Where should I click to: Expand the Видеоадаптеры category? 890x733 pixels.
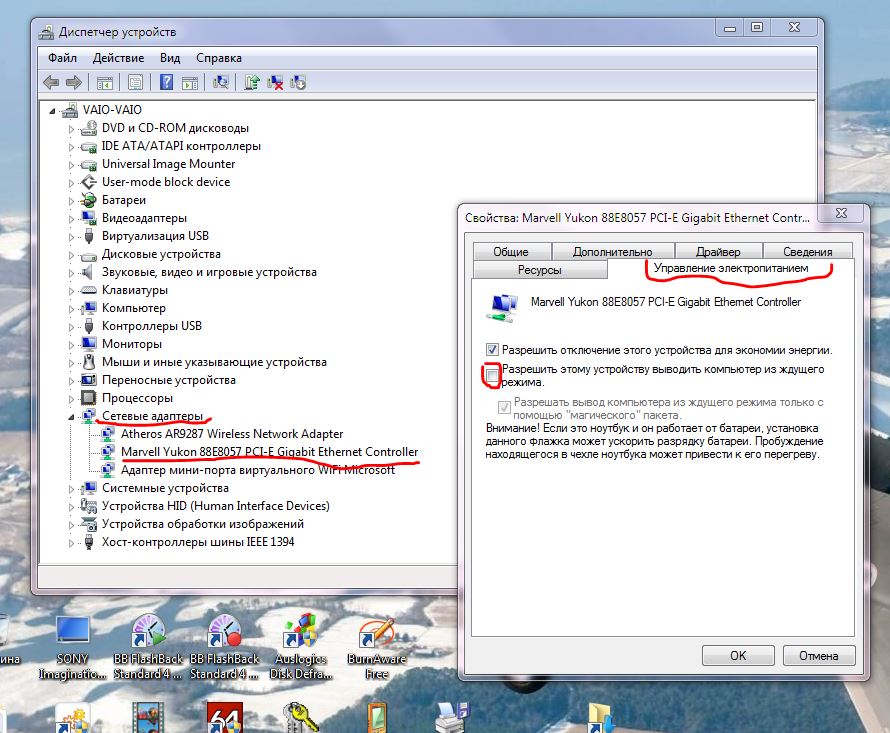pos(71,218)
